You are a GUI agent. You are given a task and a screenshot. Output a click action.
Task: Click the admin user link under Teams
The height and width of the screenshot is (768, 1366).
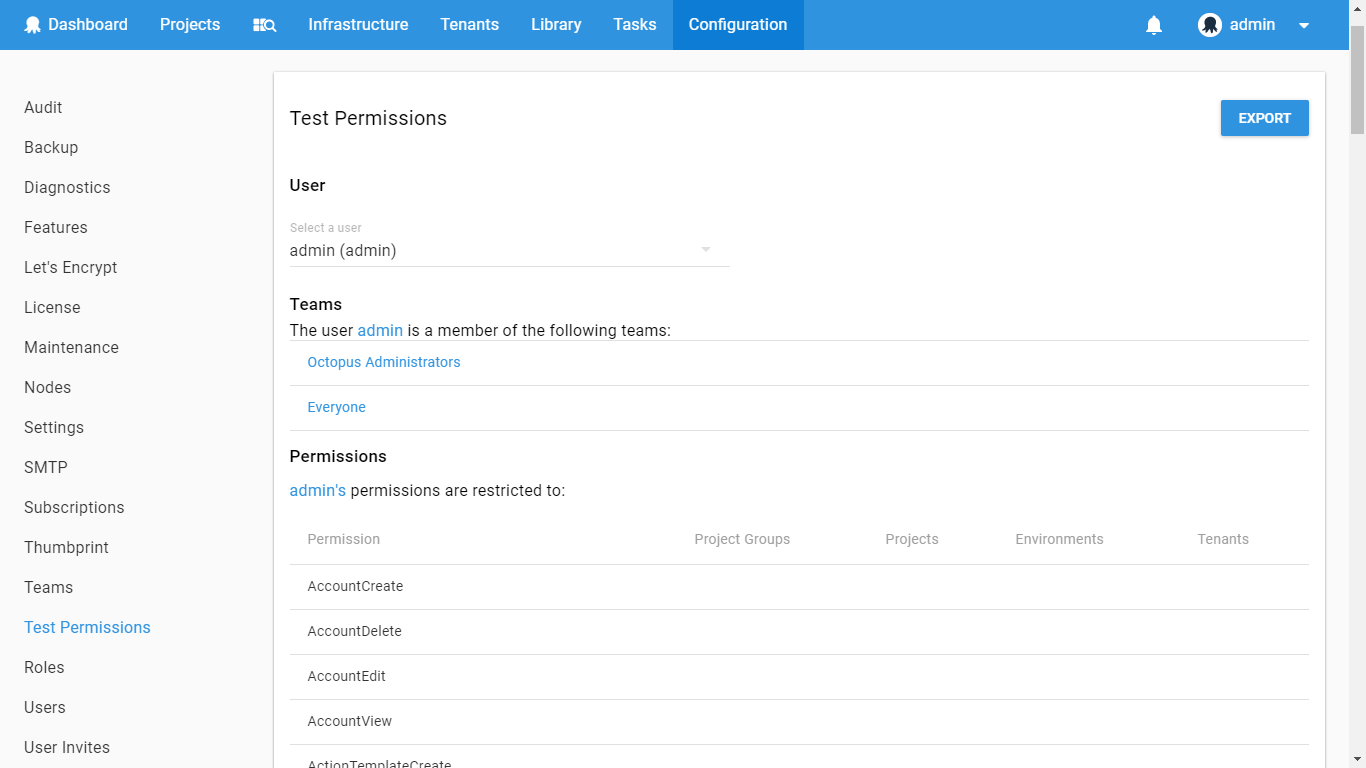coord(380,330)
